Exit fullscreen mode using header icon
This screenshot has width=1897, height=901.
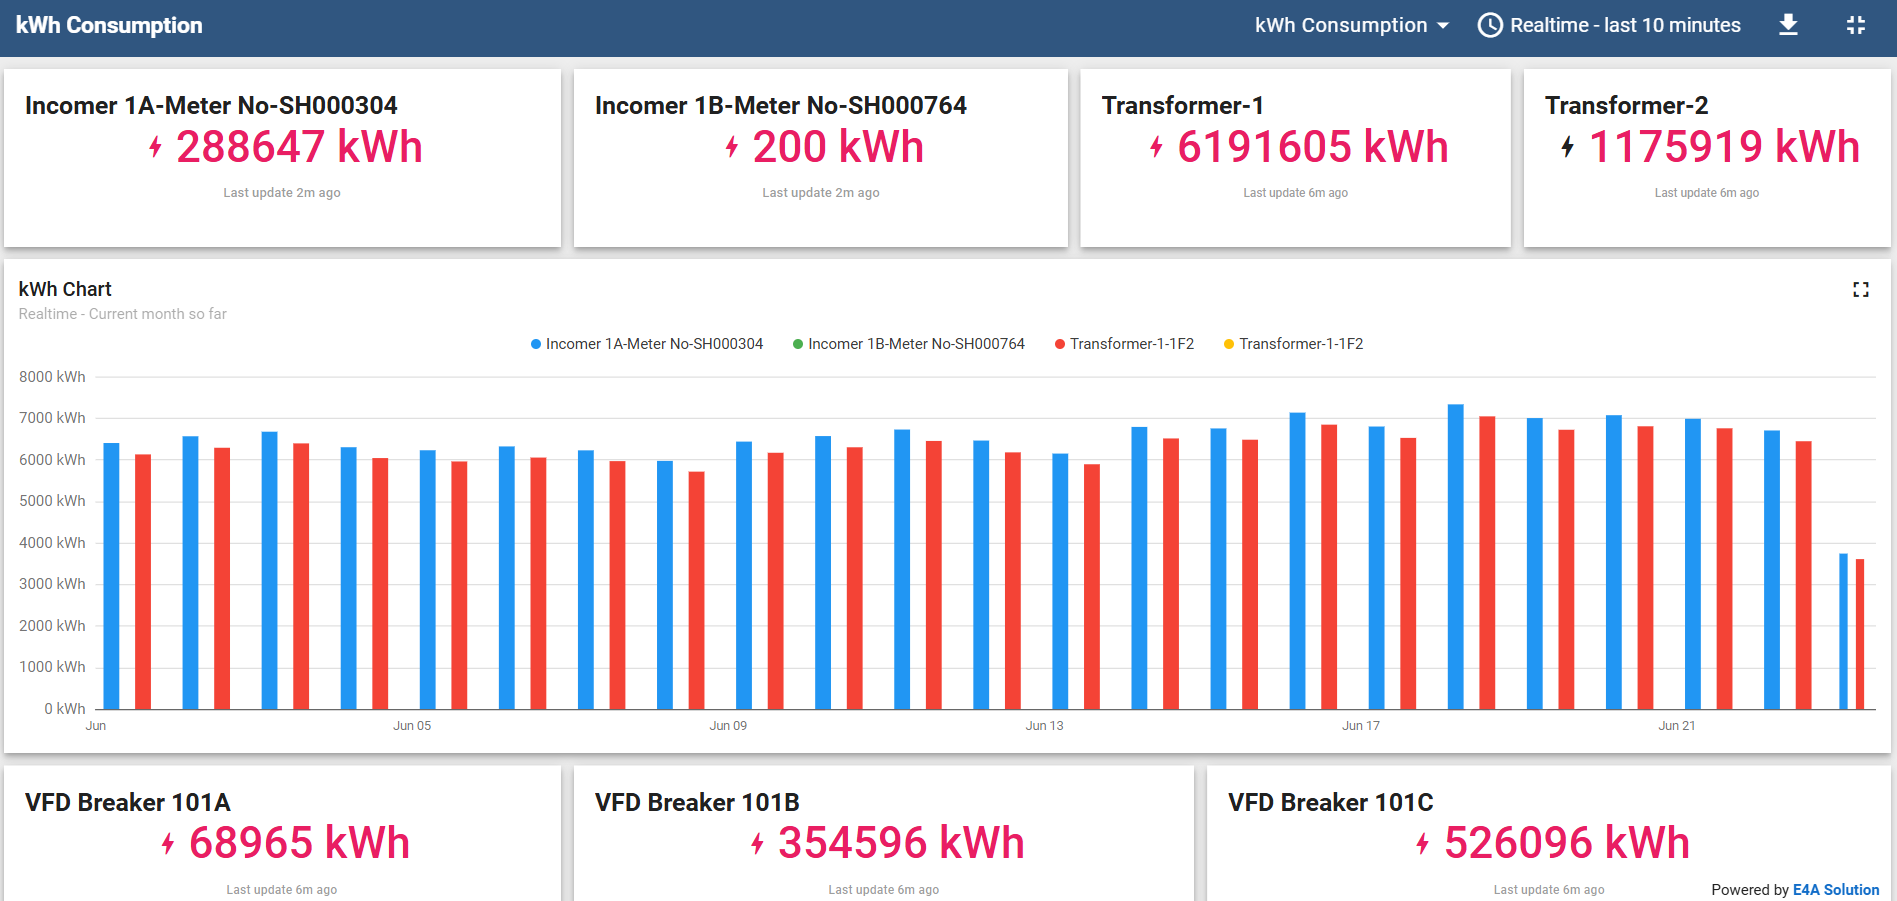point(1855,25)
